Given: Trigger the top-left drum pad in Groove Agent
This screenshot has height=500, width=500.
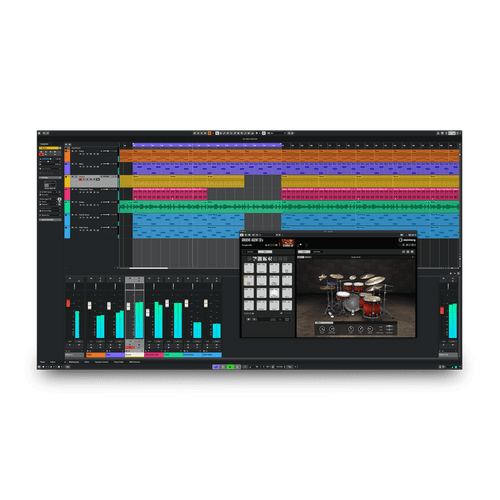Looking at the screenshot, I should point(249,268).
